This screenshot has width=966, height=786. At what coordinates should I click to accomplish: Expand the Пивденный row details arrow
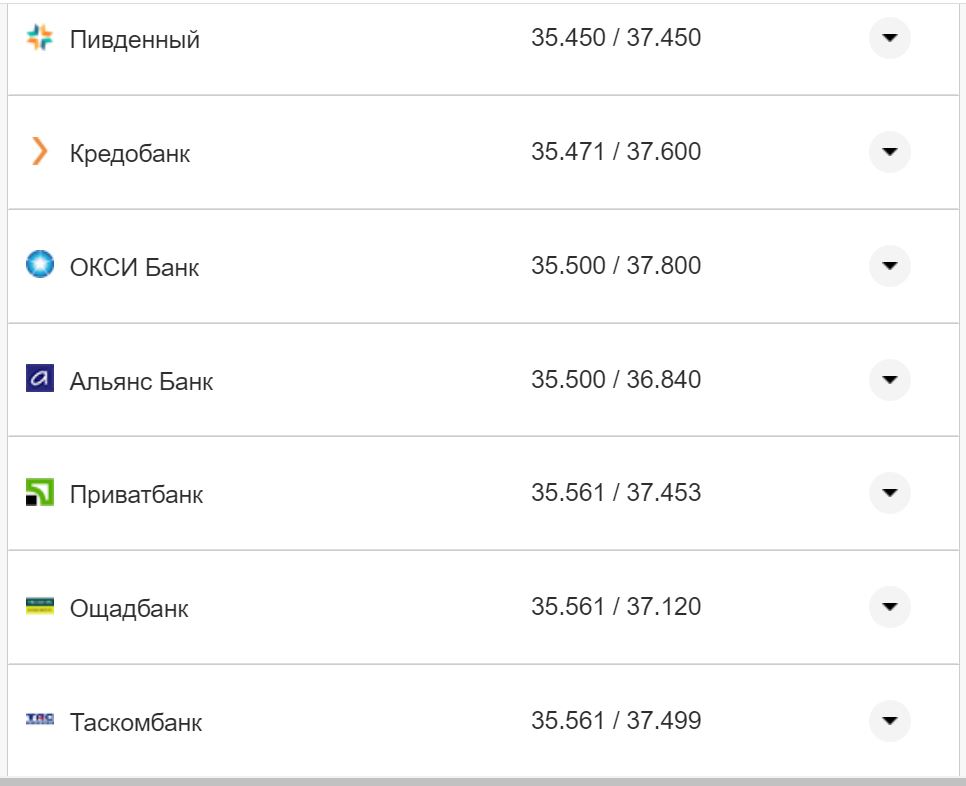[889, 39]
